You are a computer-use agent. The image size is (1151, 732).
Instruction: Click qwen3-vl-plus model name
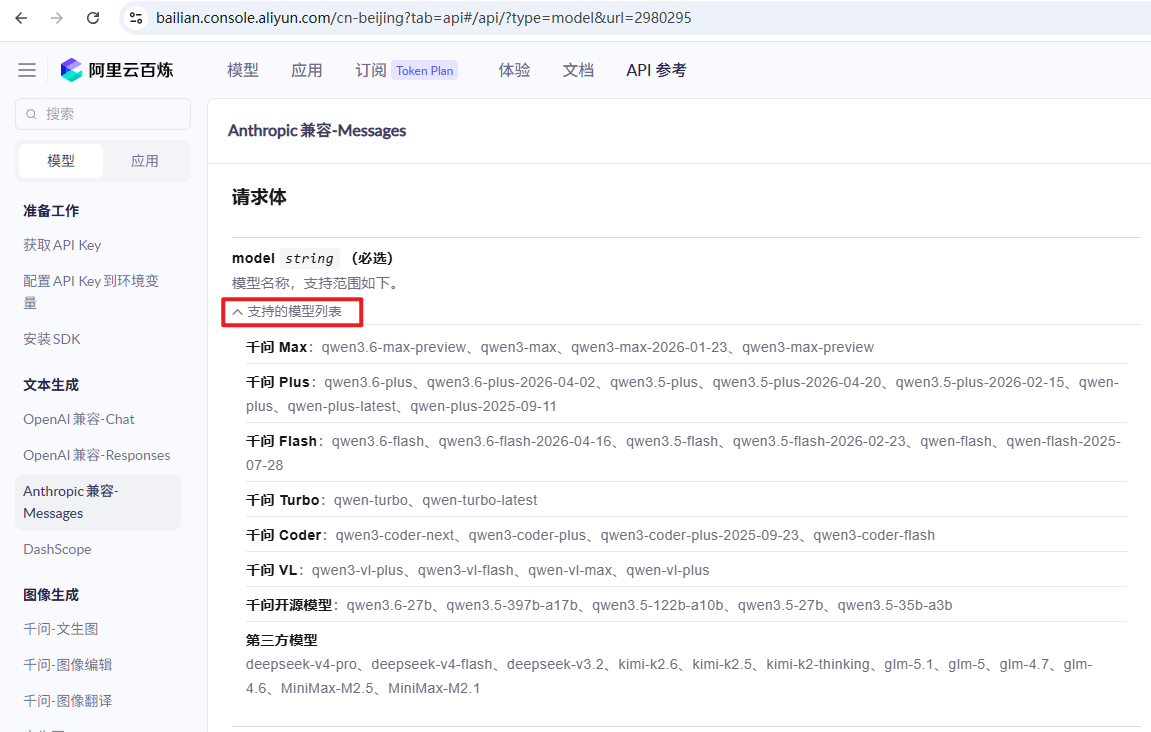tap(357, 570)
